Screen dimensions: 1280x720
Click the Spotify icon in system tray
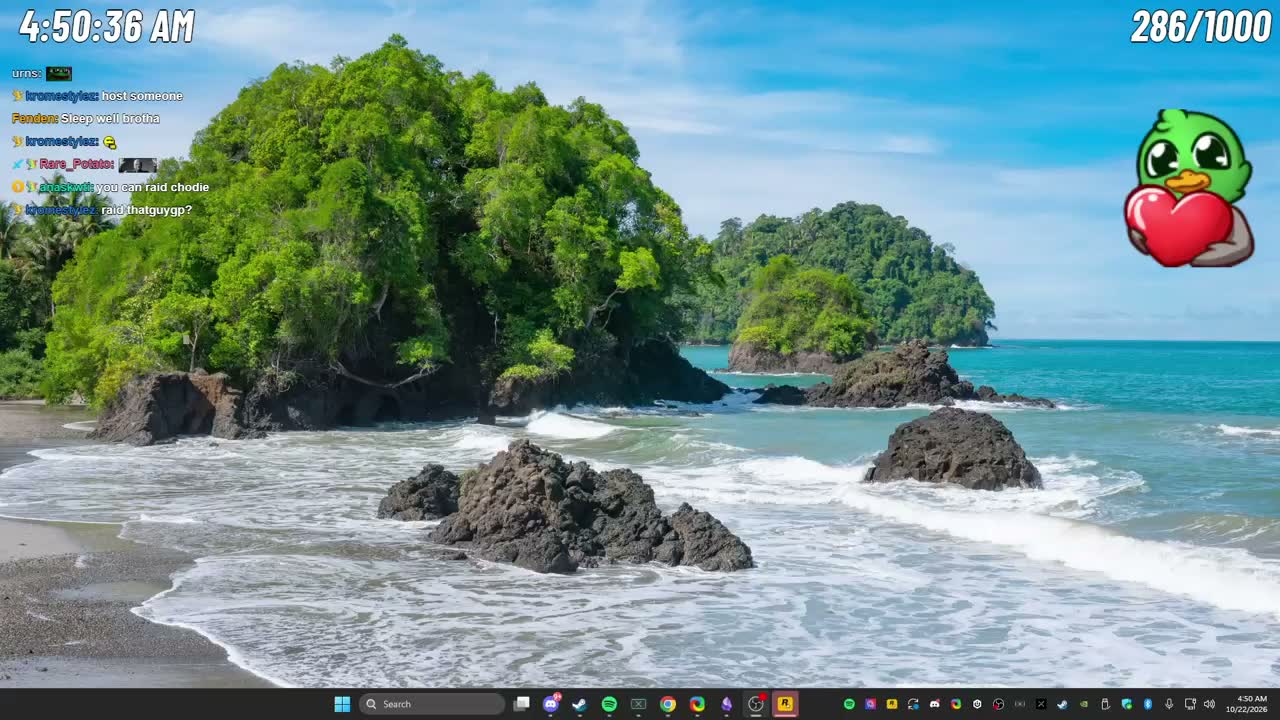click(x=849, y=704)
